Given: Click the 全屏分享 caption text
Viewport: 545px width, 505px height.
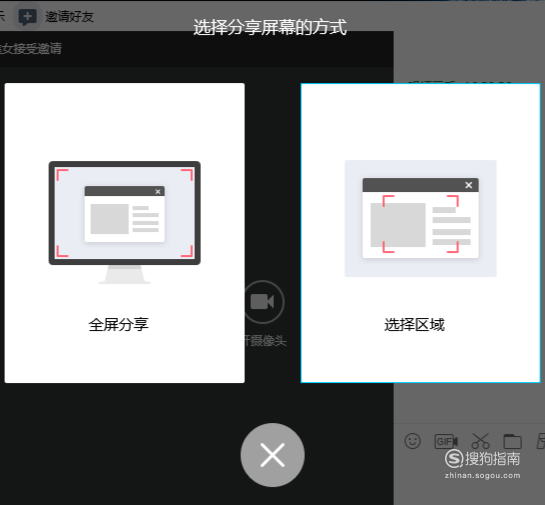Looking at the screenshot, I should pyautogui.click(x=119, y=325).
